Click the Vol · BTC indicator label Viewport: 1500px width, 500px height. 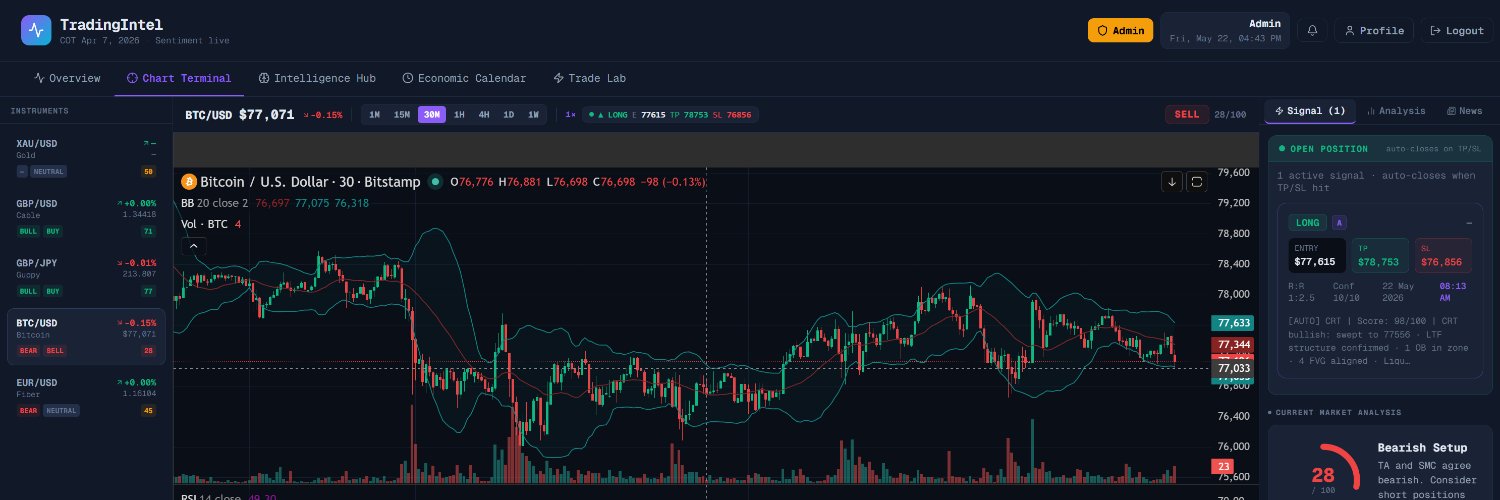coord(204,224)
